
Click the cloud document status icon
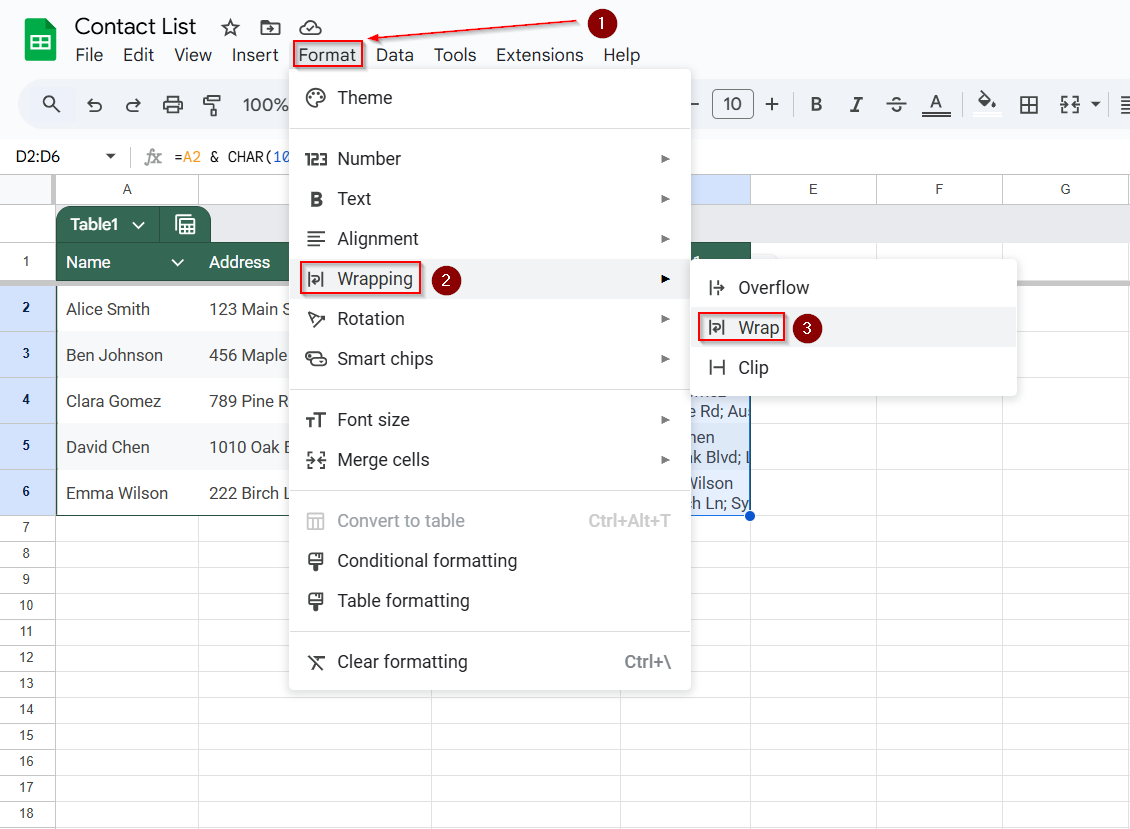pos(311,28)
